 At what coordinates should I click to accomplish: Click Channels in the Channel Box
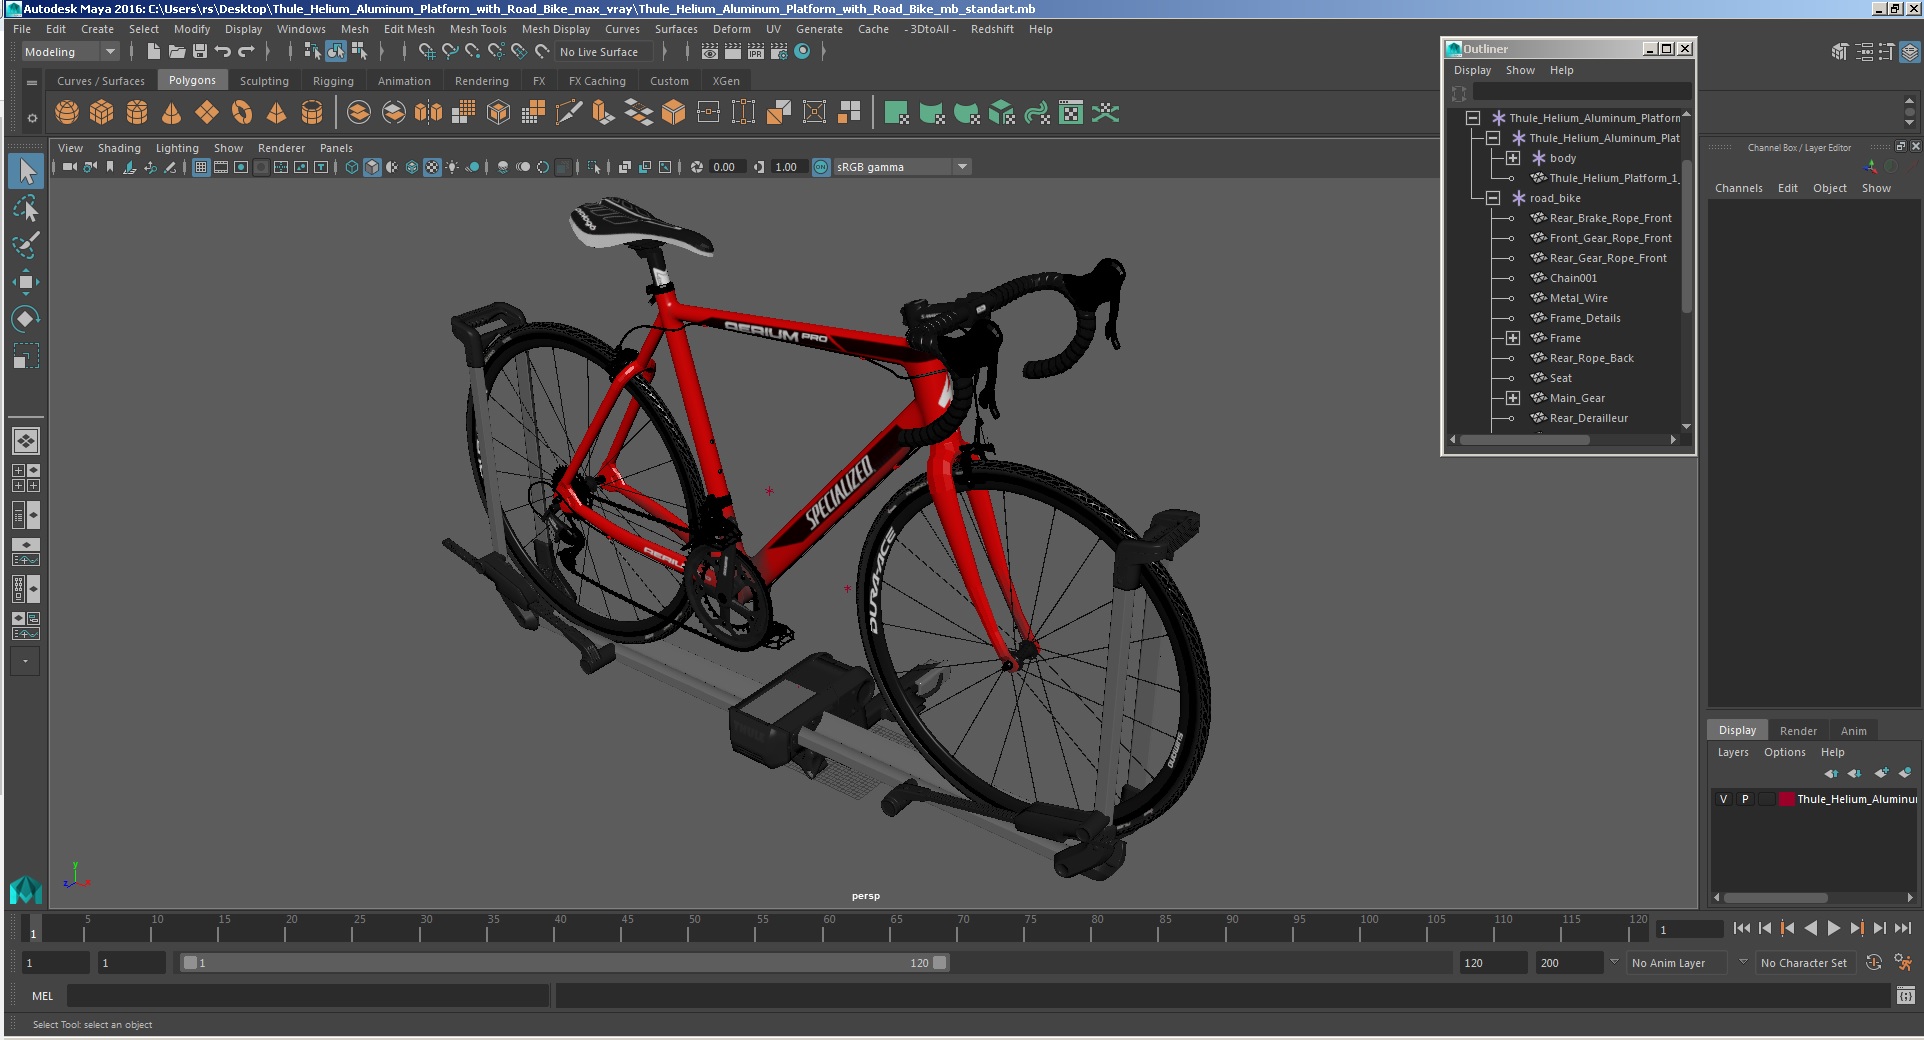(x=1738, y=188)
